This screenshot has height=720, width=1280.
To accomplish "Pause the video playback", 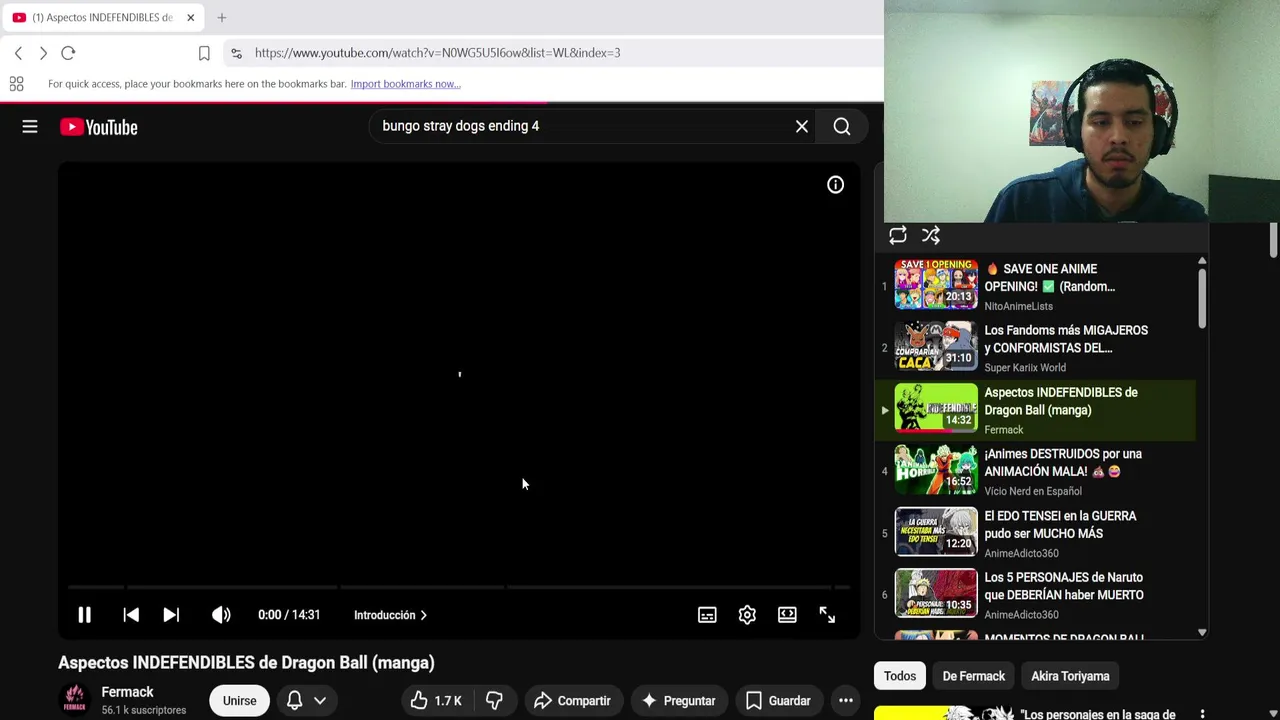I will coord(84,615).
